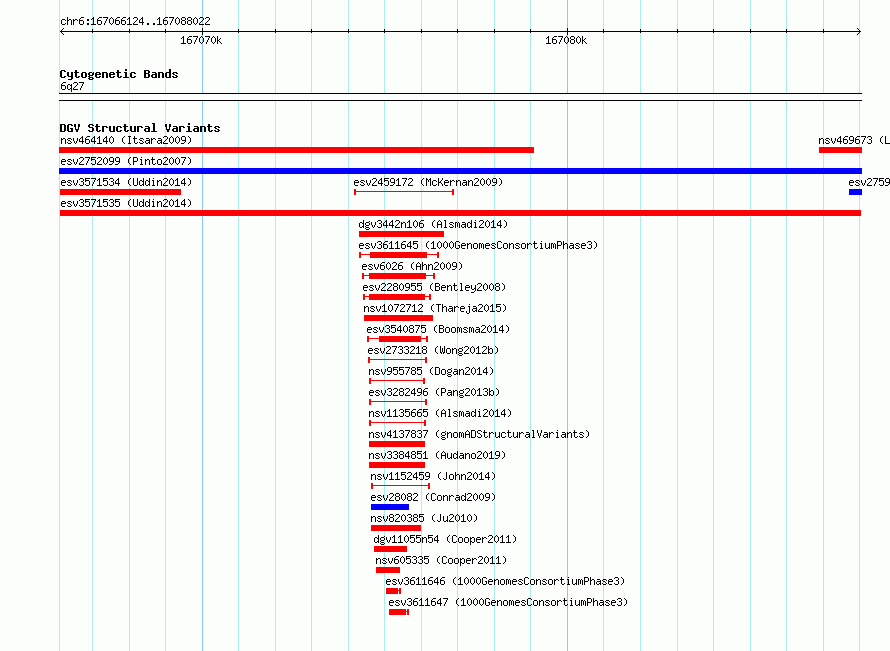
Task: Click the thin red line under nsv1135665
Action: click(397, 423)
